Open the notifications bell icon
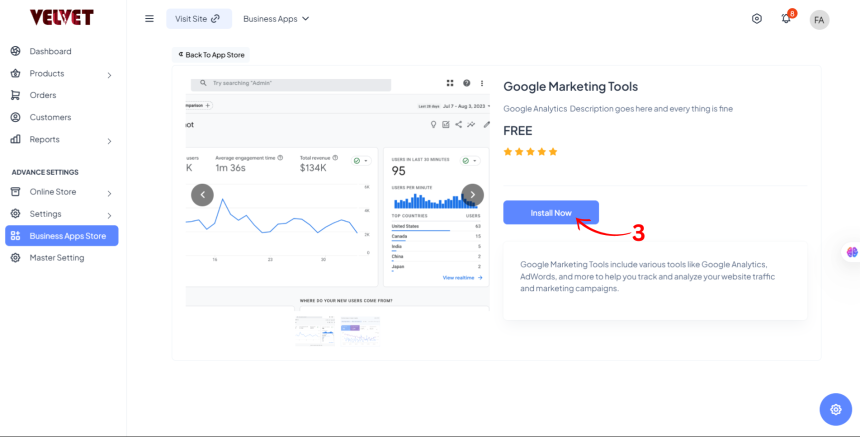Image resolution: width=860 pixels, height=437 pixels. 786,19
